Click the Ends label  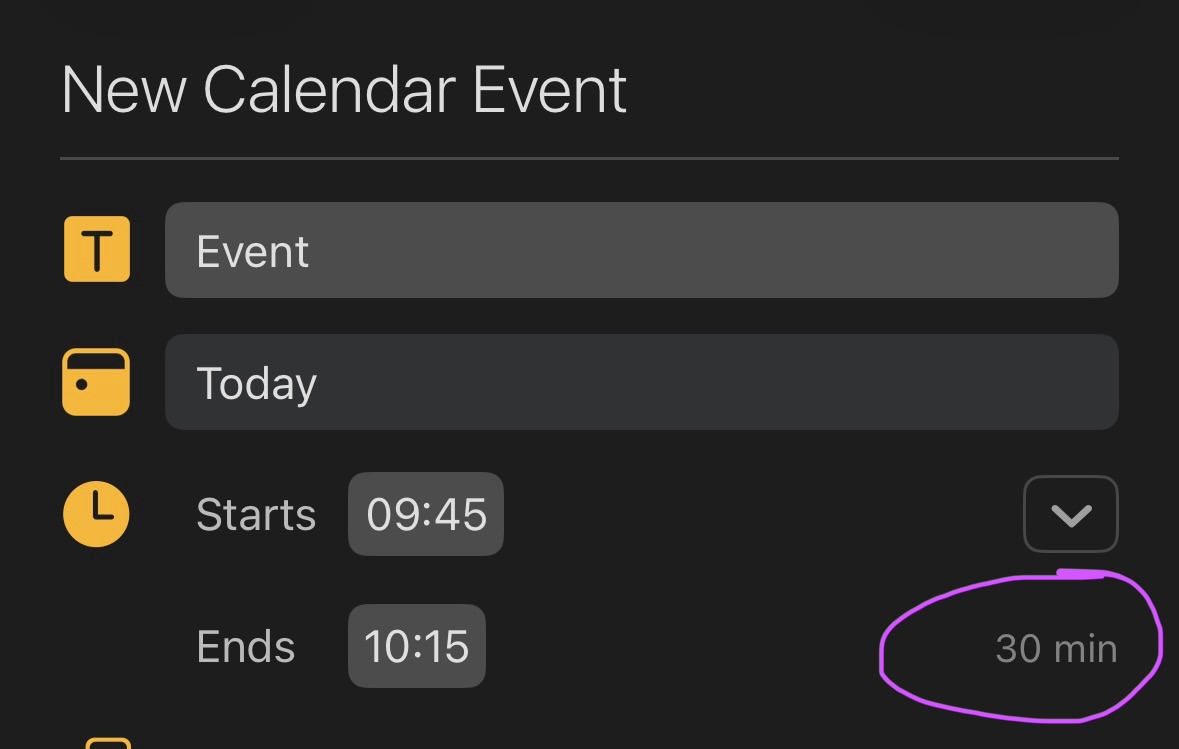pyautogui.click(x=246, y=647)
